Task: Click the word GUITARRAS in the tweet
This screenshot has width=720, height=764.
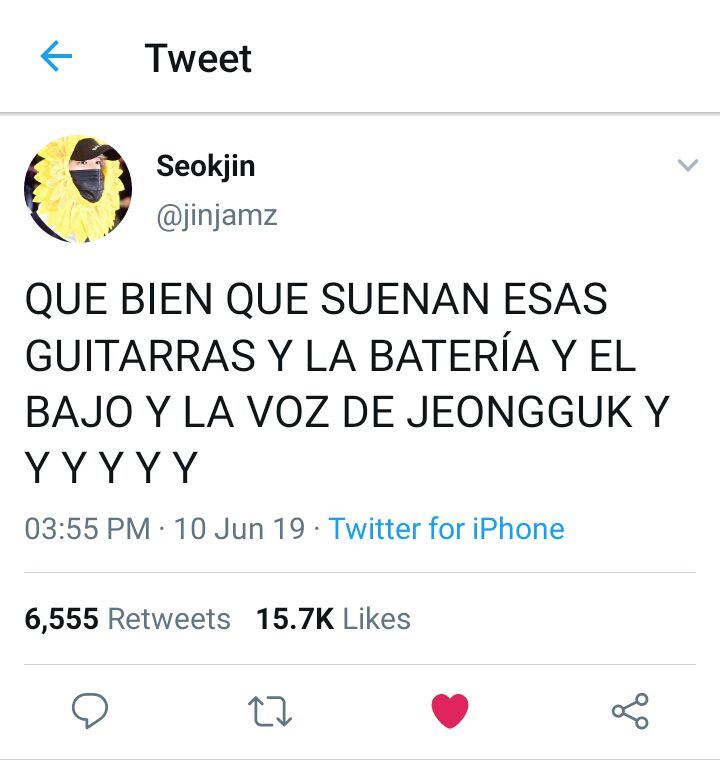Action: click(140, 356)
